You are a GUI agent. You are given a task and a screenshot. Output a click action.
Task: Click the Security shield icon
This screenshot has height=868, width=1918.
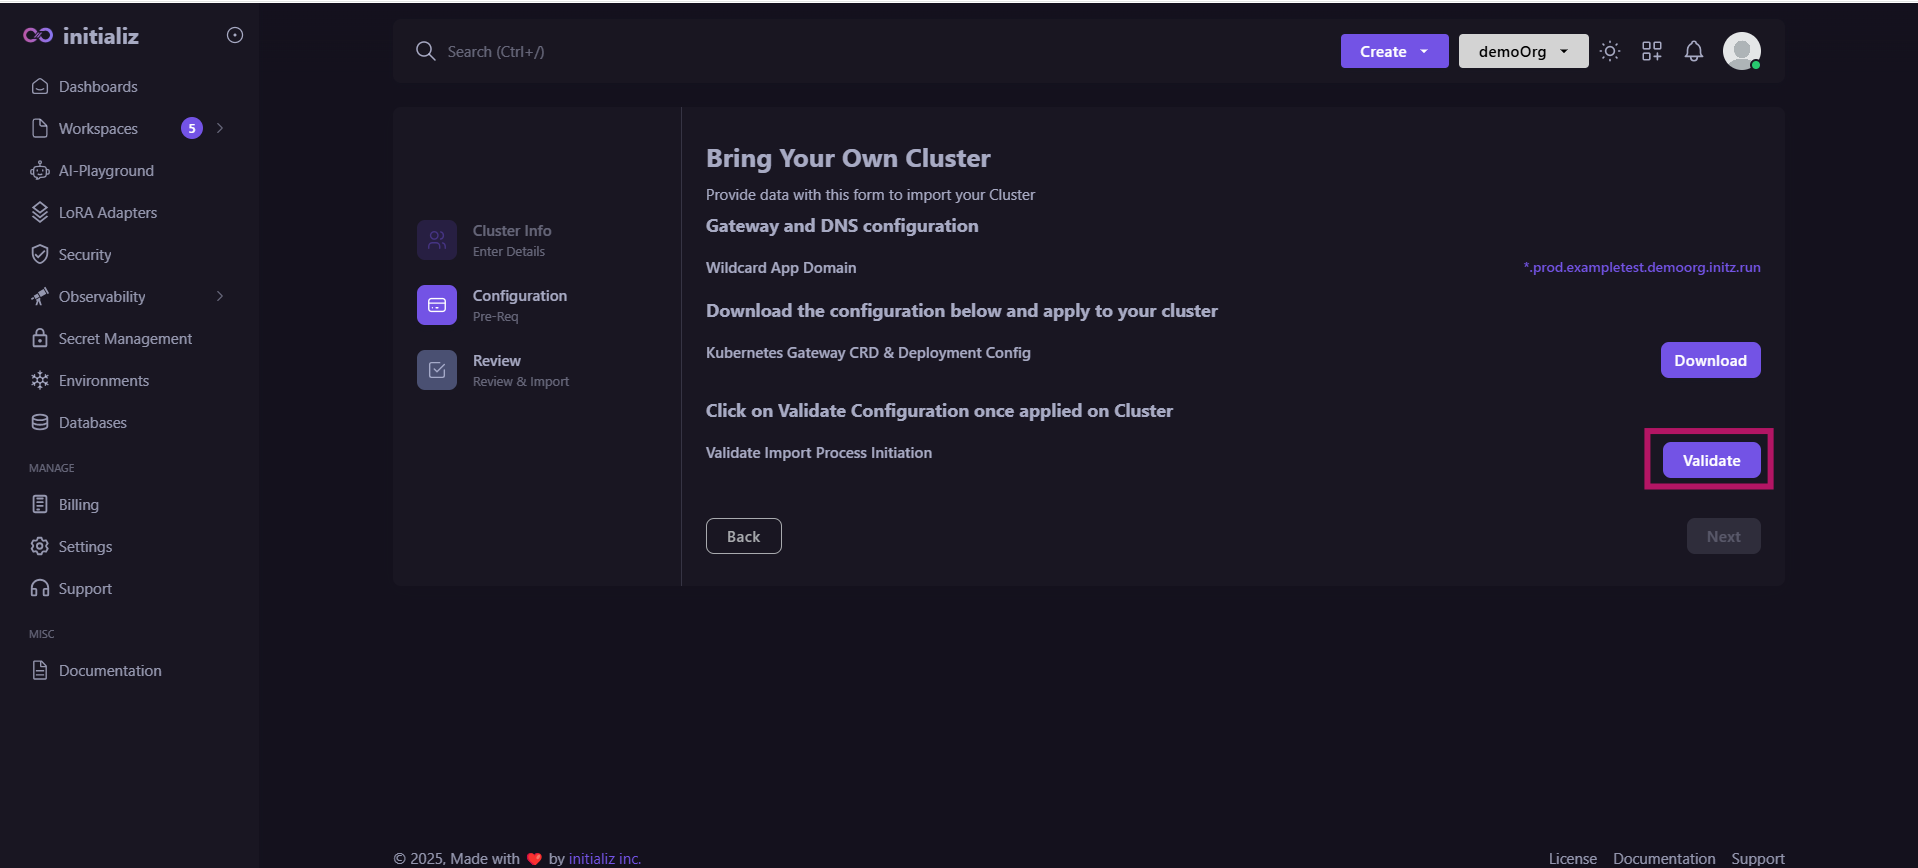tap(40, 255)
